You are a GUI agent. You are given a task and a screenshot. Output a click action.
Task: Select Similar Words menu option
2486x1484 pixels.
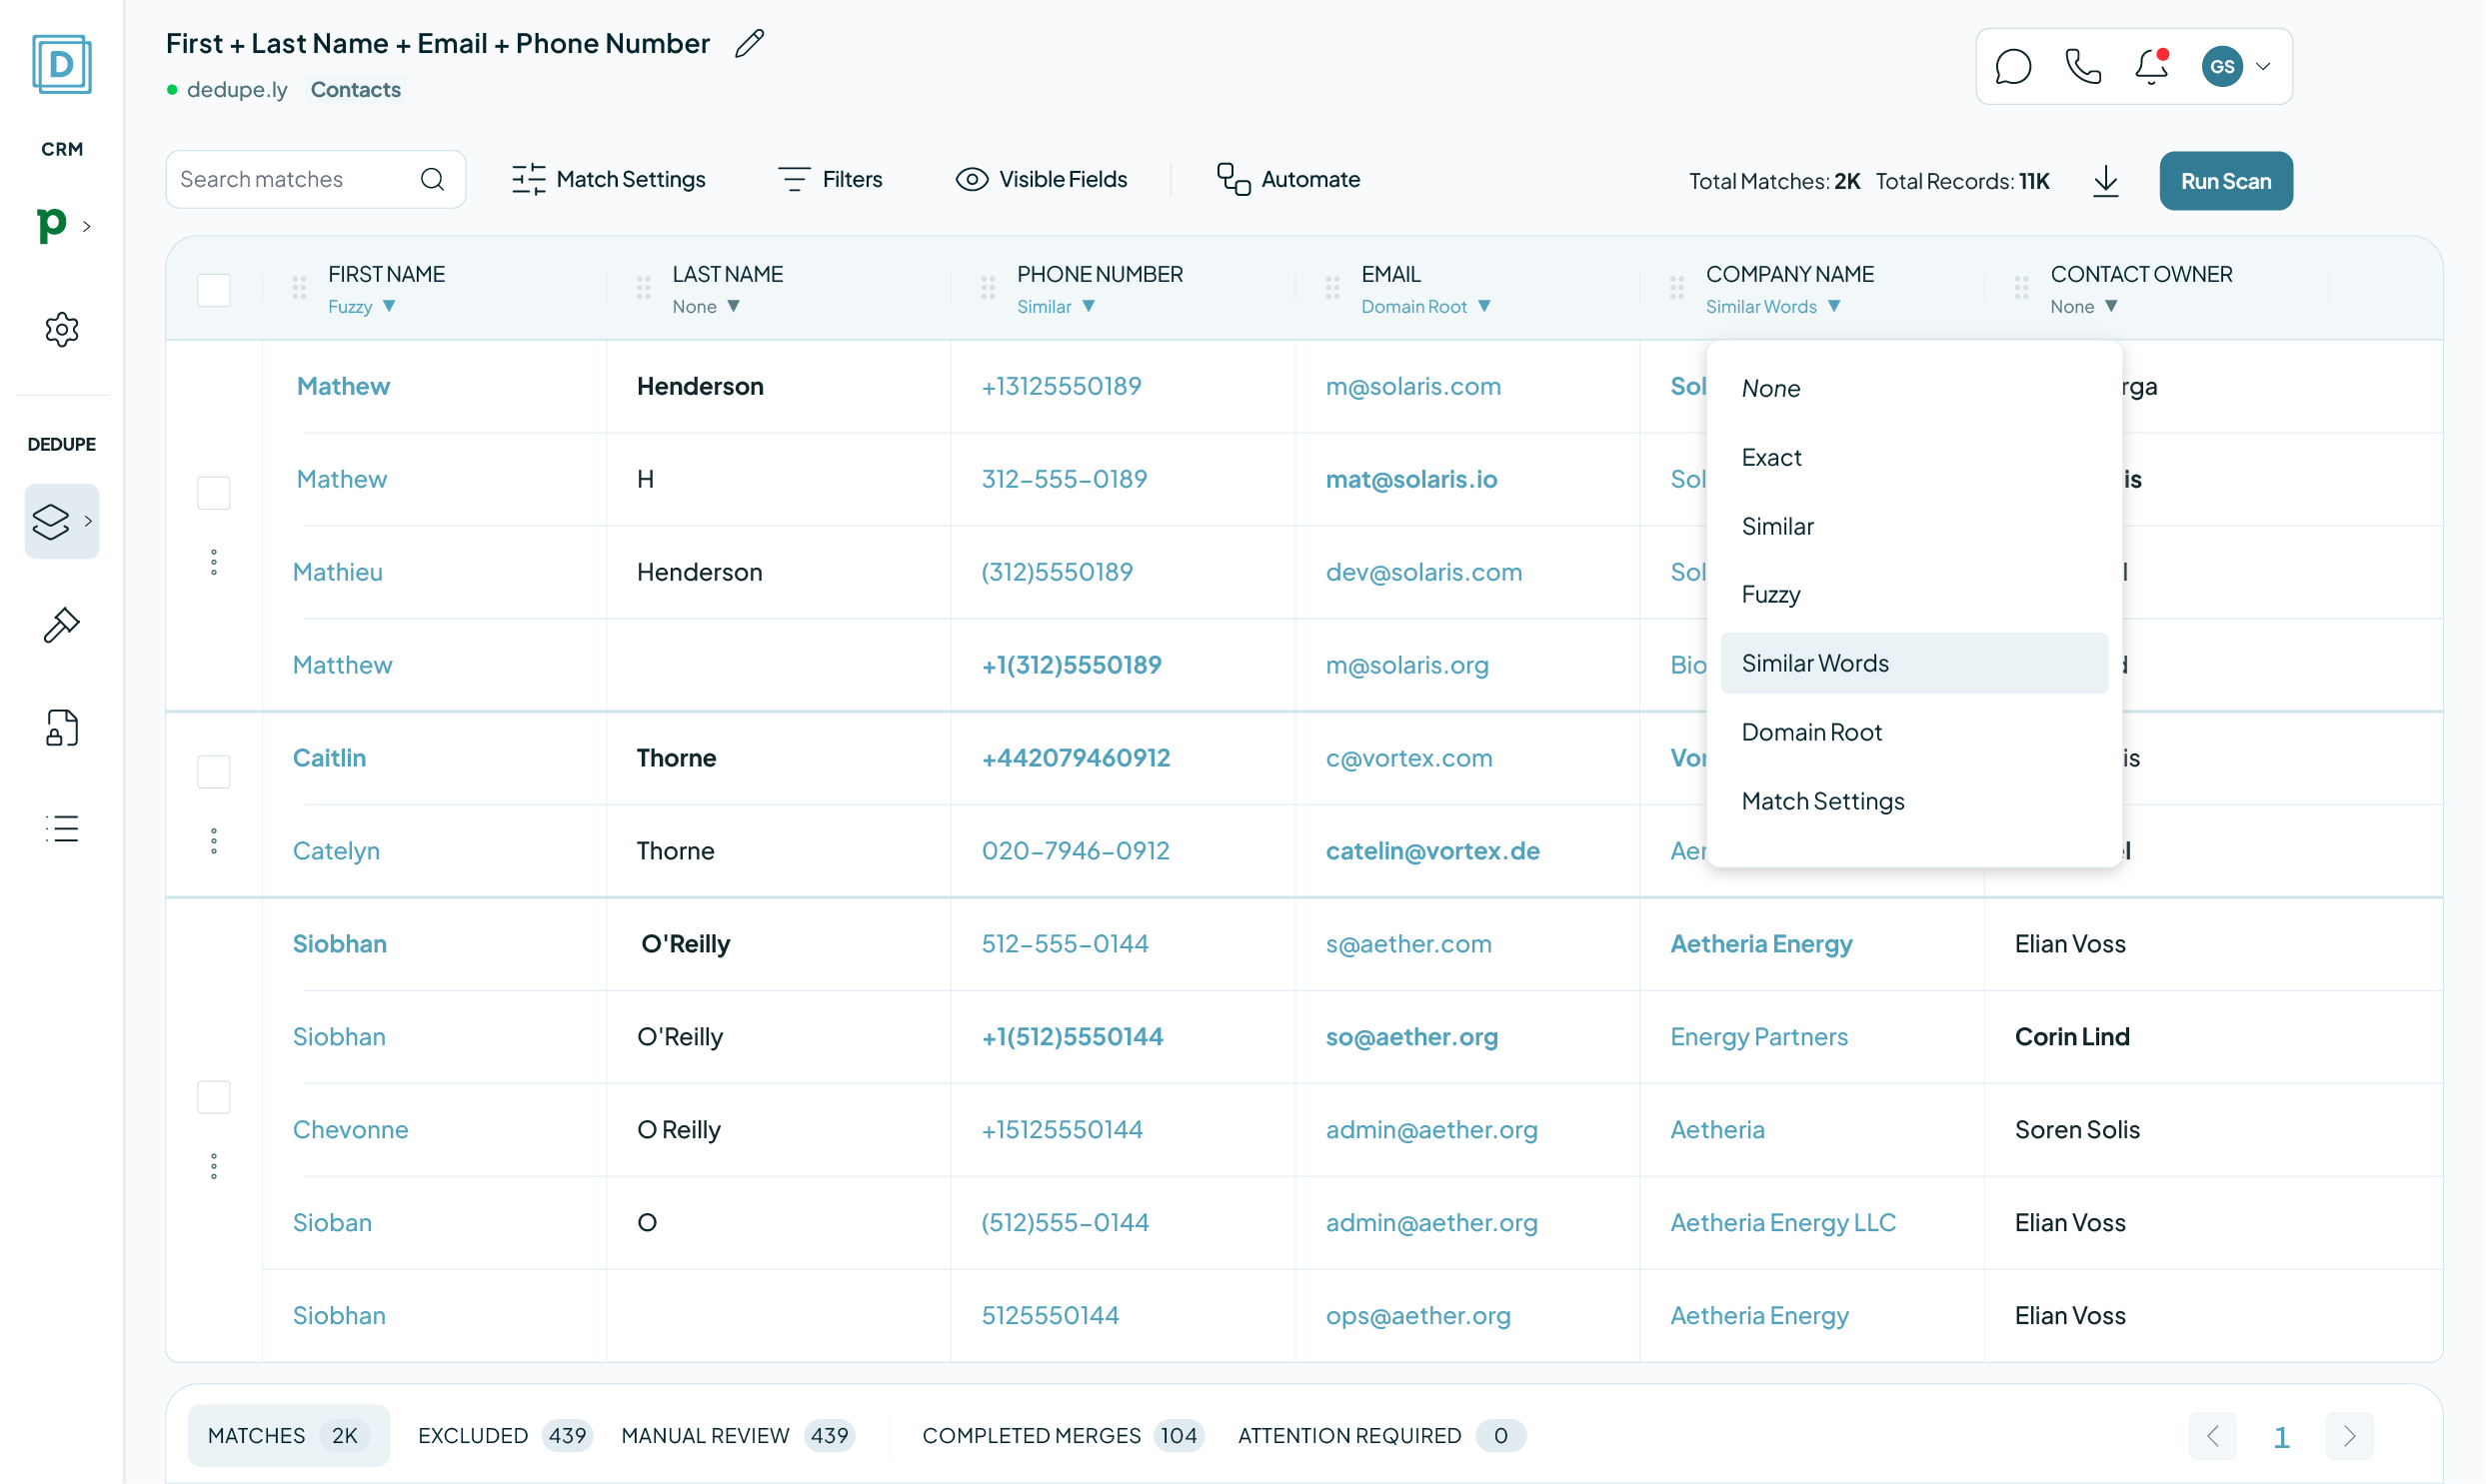(x=1914, y=663)
